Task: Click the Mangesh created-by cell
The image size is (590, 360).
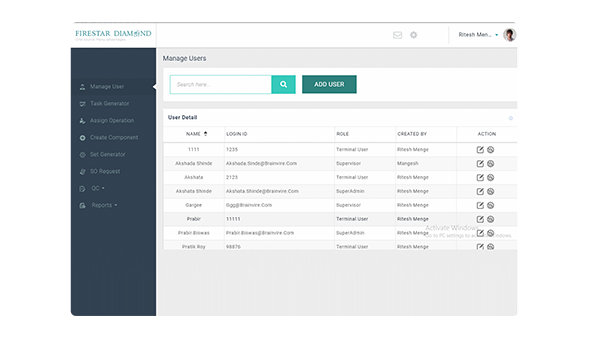Action: point(408,163)
